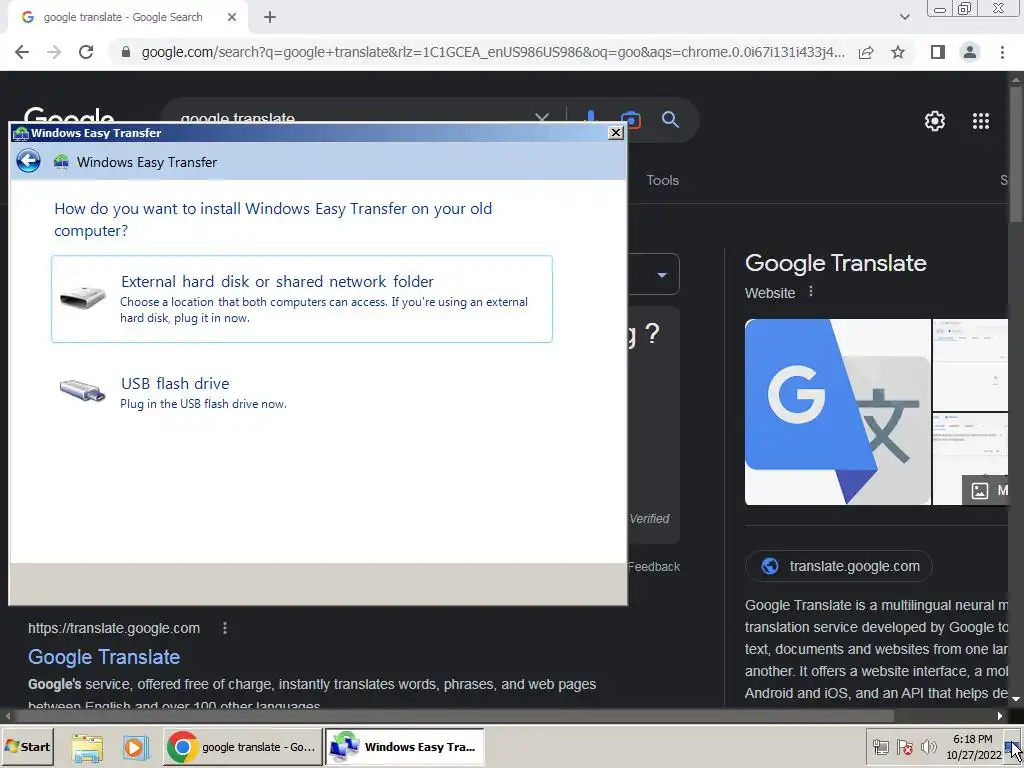Image resolution: width=1024 pixels, height=768 pixels.
Task: Click the network tray icon
Action: click(x=880, y=747)
